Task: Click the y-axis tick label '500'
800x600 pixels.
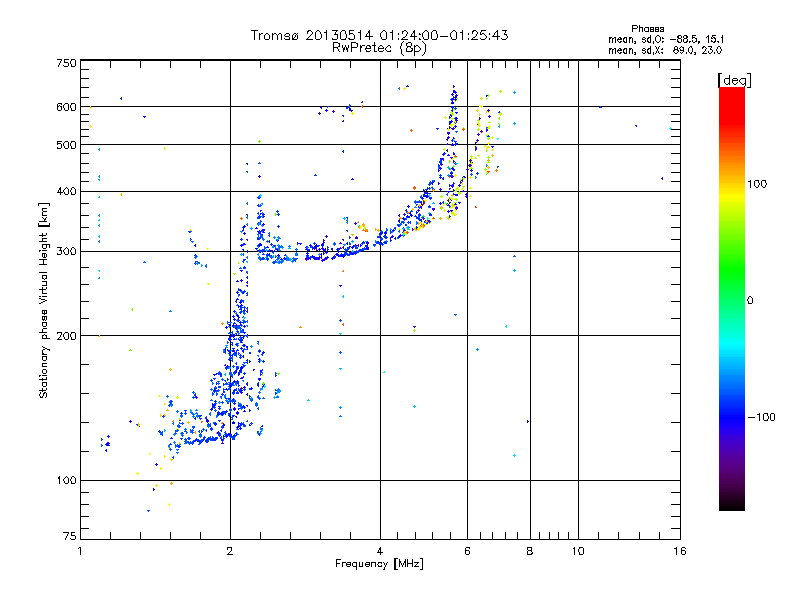Action: (x=66, y=145)
